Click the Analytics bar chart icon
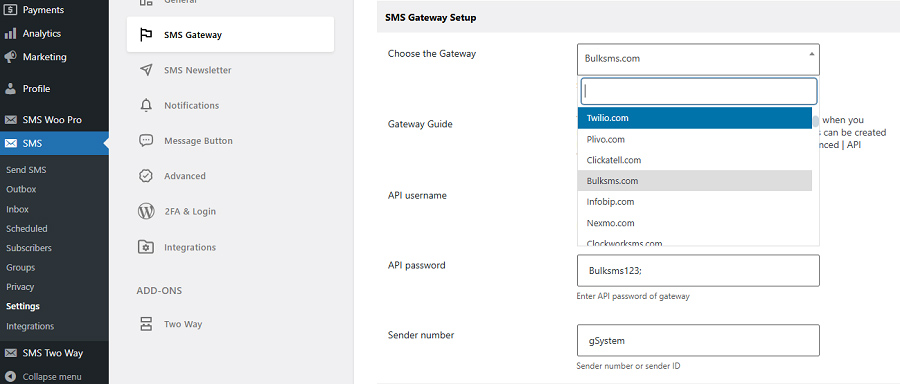This screenshot has height=384, width=900. [x=10, y=33]
